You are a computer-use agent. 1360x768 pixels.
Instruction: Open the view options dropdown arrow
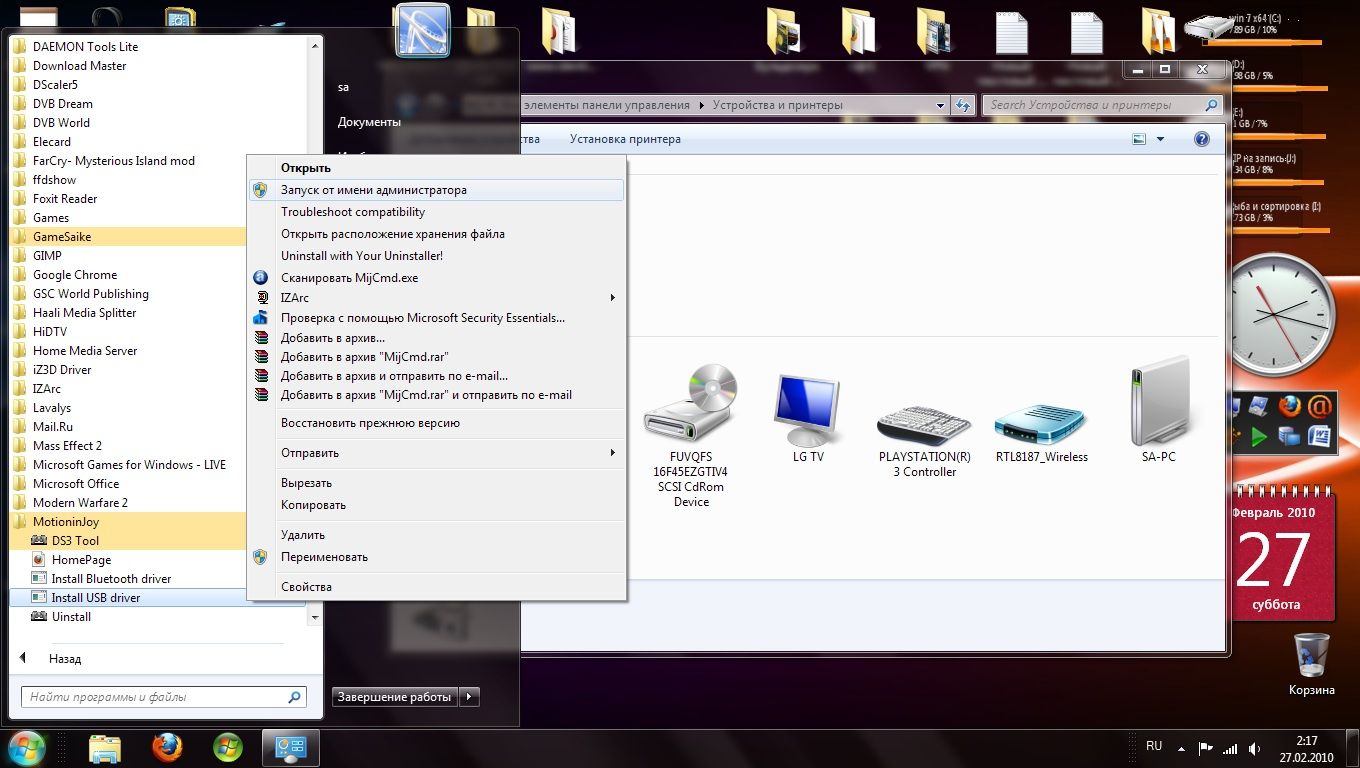pyautogui.click(x=1160, y=140)
